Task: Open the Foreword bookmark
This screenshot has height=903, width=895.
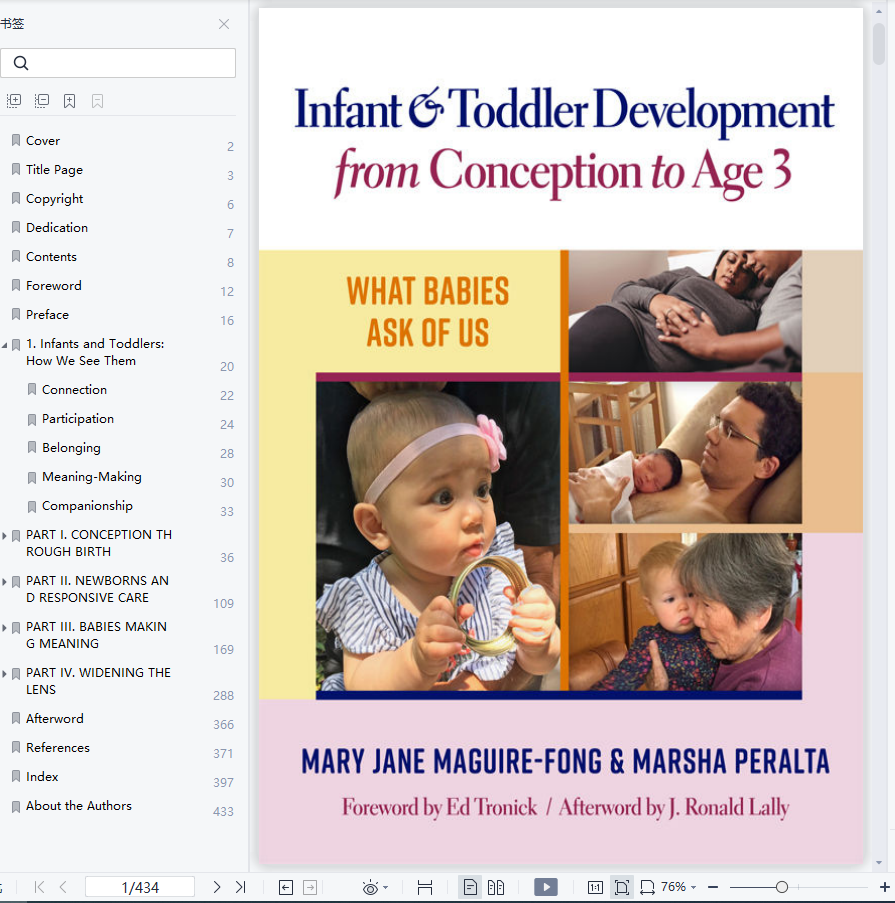Action: point(54,286)
